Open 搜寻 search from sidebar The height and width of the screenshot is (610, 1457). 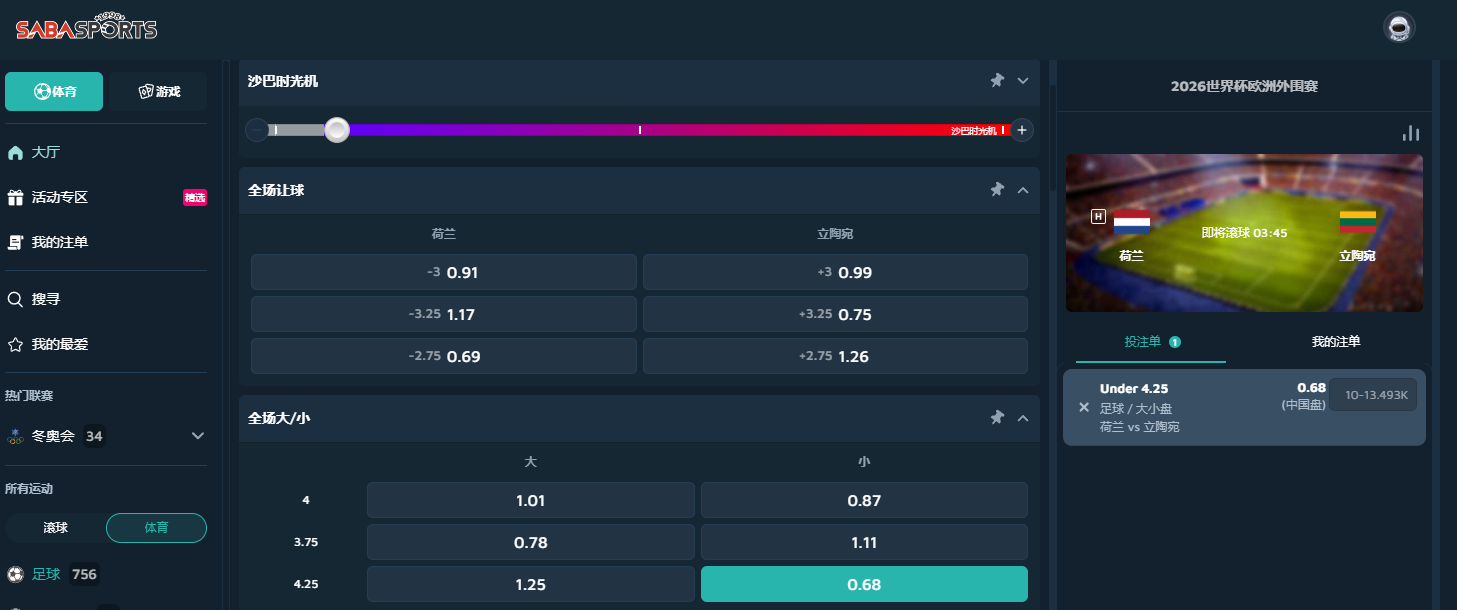click(46, 299)
